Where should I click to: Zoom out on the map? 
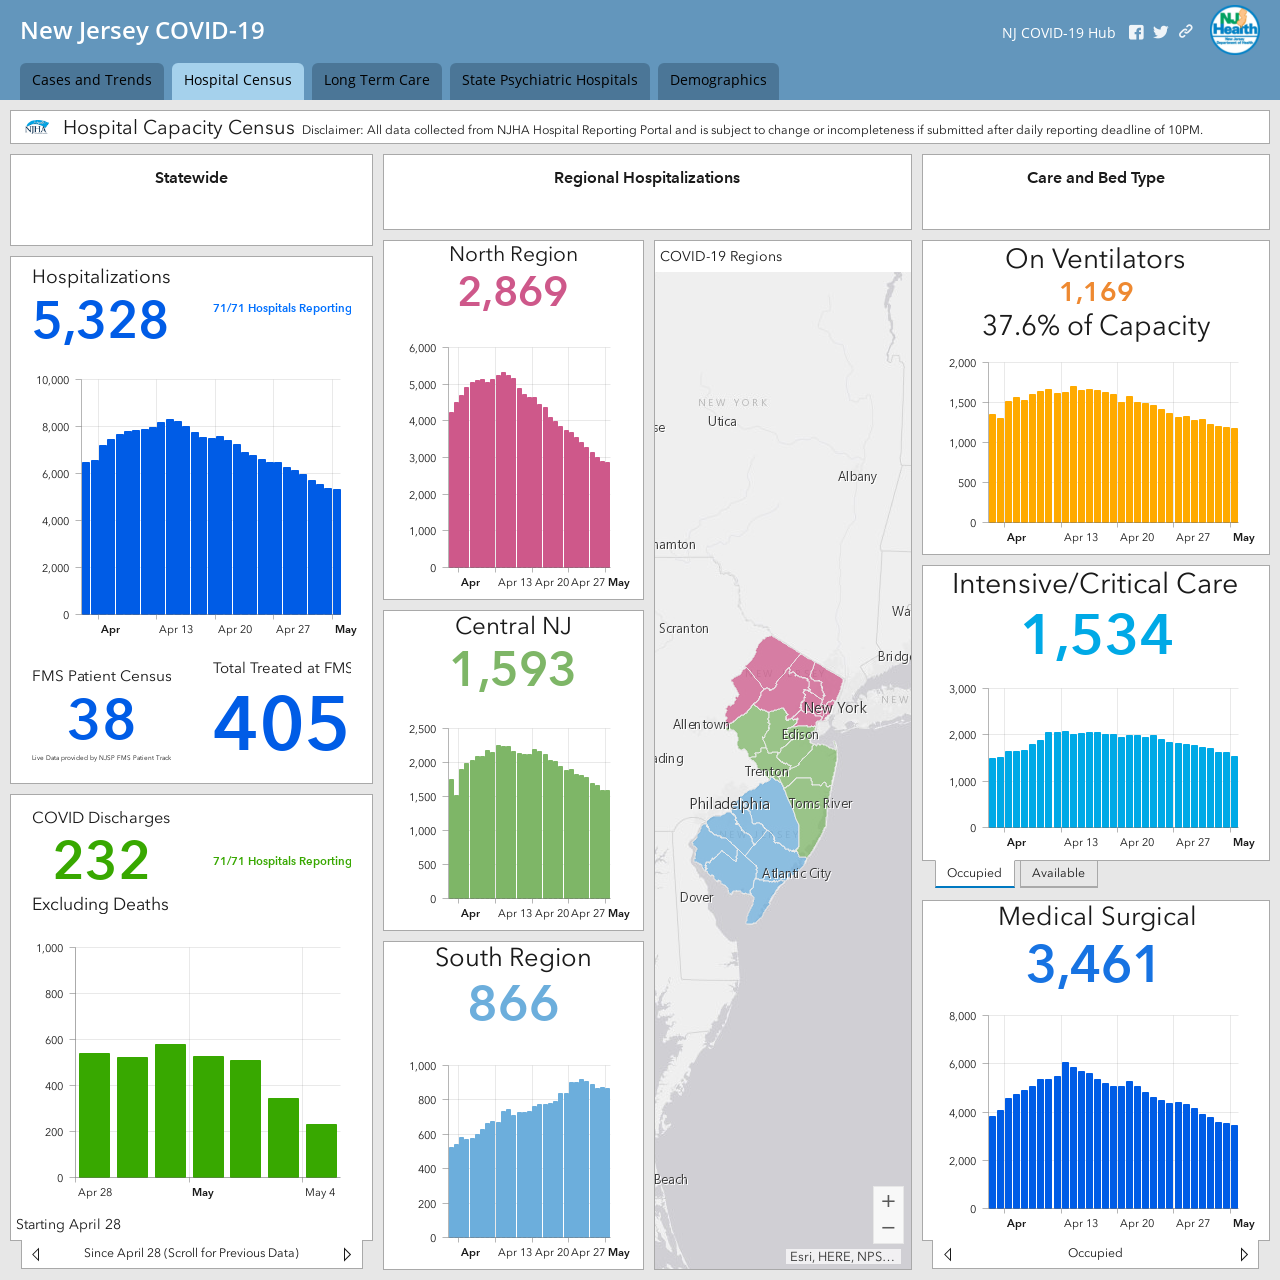click(888, 1228)
